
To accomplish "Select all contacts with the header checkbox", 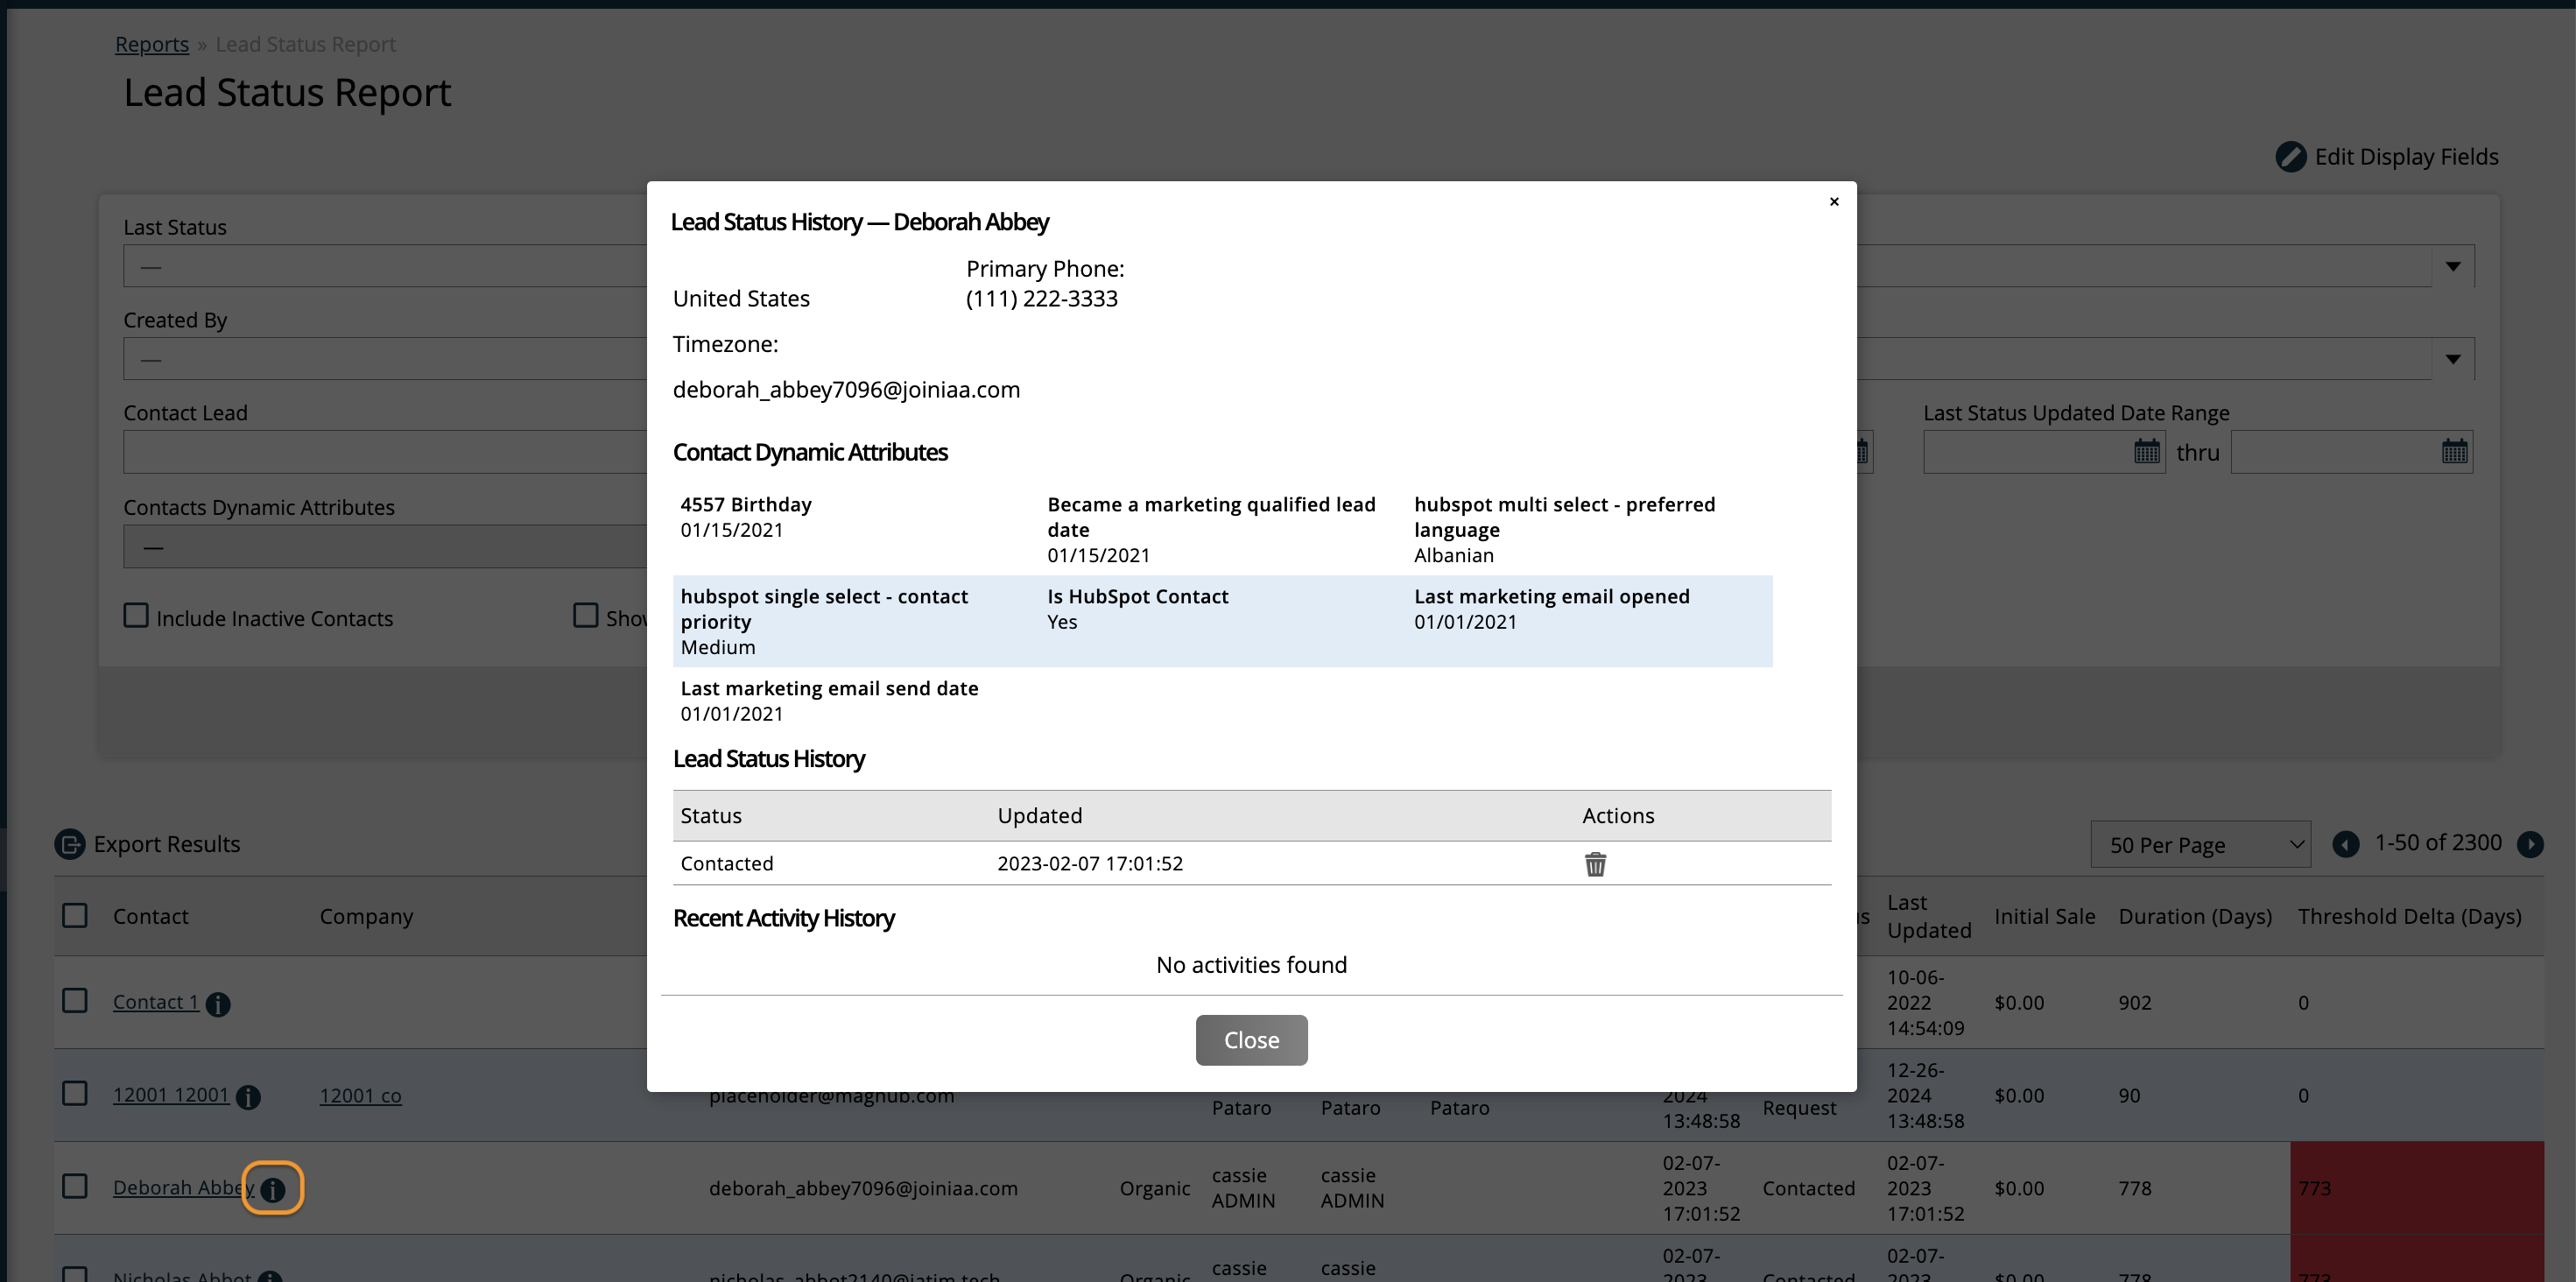I will 75,915.
